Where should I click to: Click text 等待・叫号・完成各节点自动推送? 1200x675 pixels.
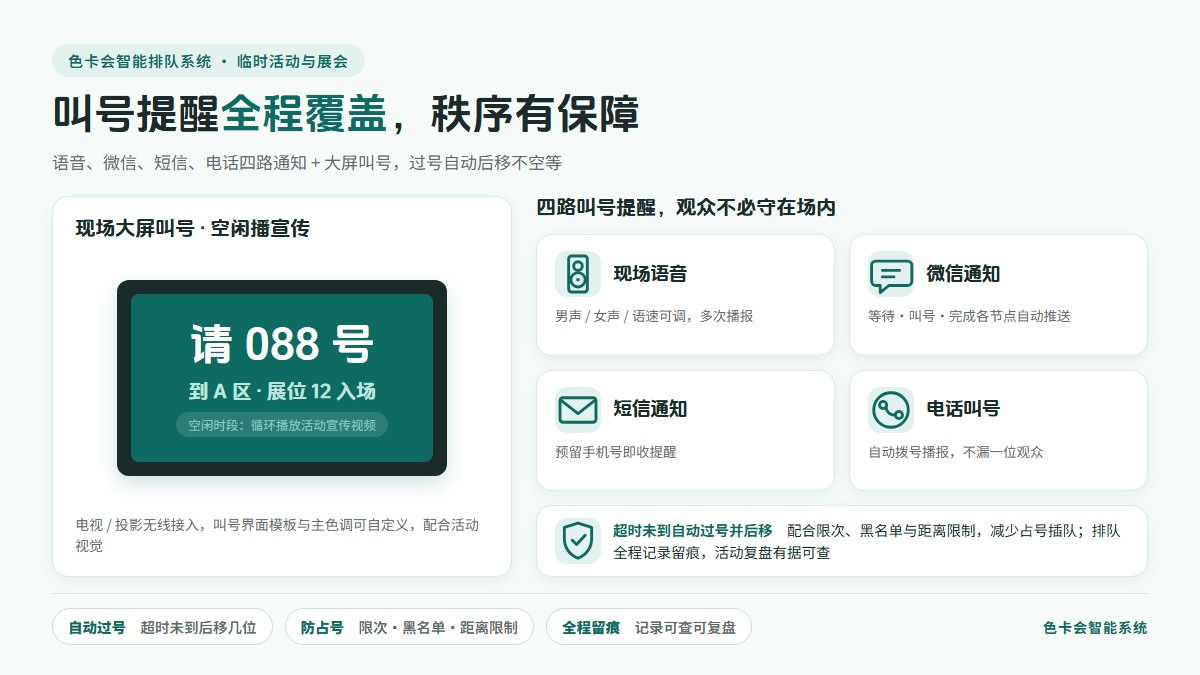click(969, 316)
